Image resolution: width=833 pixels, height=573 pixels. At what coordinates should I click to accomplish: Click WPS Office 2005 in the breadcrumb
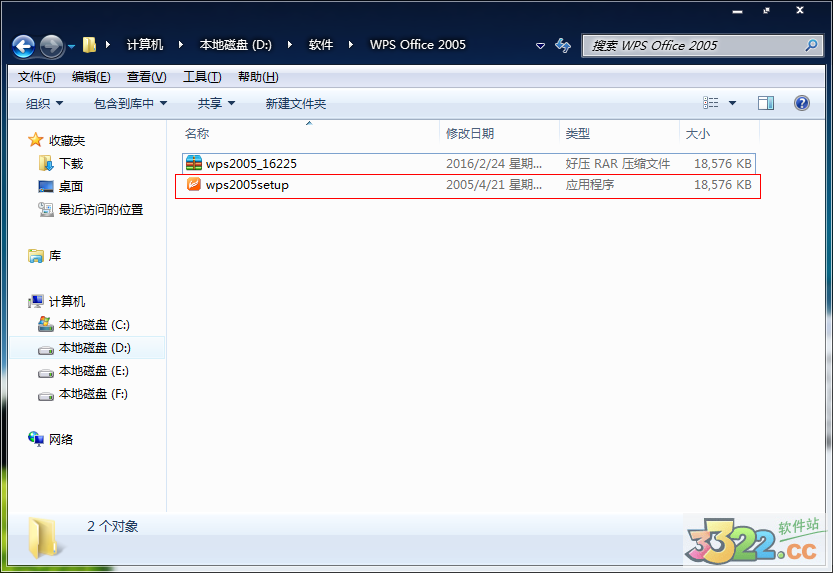[418, 45]
